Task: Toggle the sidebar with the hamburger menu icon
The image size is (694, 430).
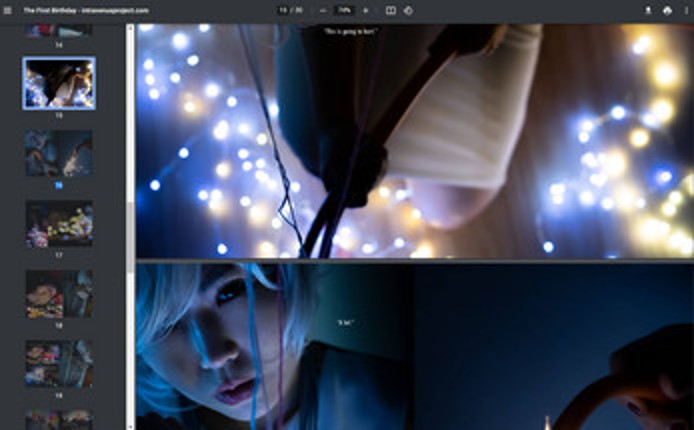Action: point(10,10)
